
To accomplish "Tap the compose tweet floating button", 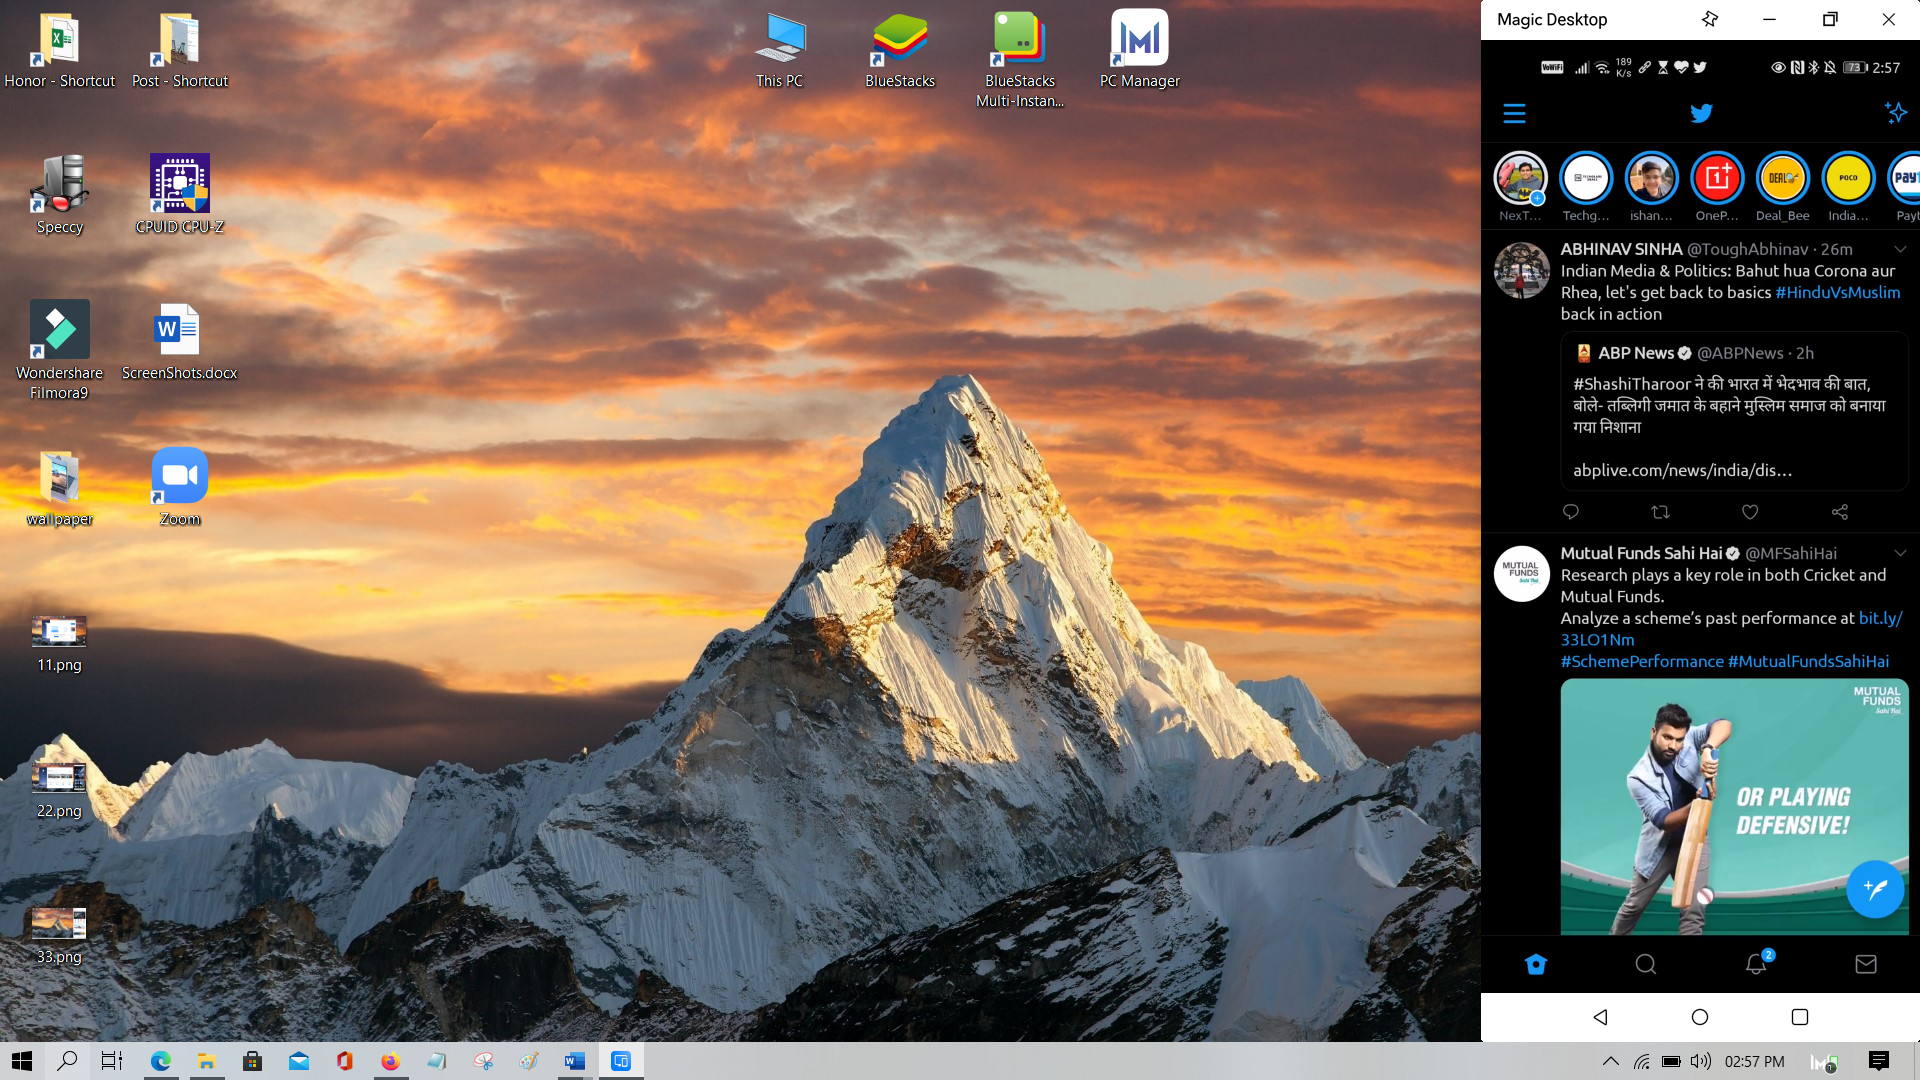I will point(1874,889).
